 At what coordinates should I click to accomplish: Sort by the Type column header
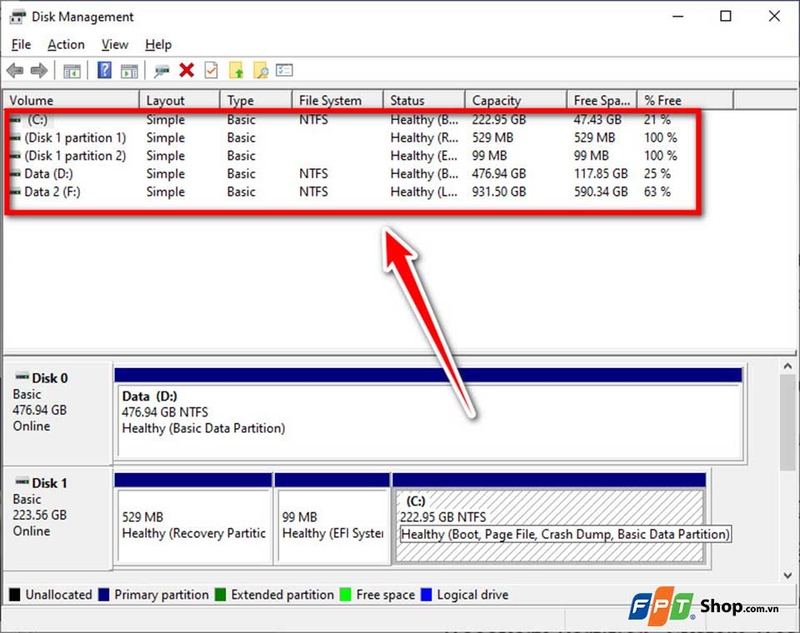tap(256, 100)
